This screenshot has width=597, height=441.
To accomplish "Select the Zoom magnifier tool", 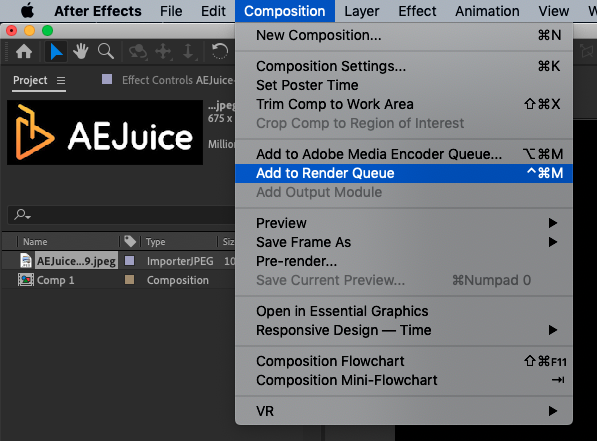I will (105, 51).
